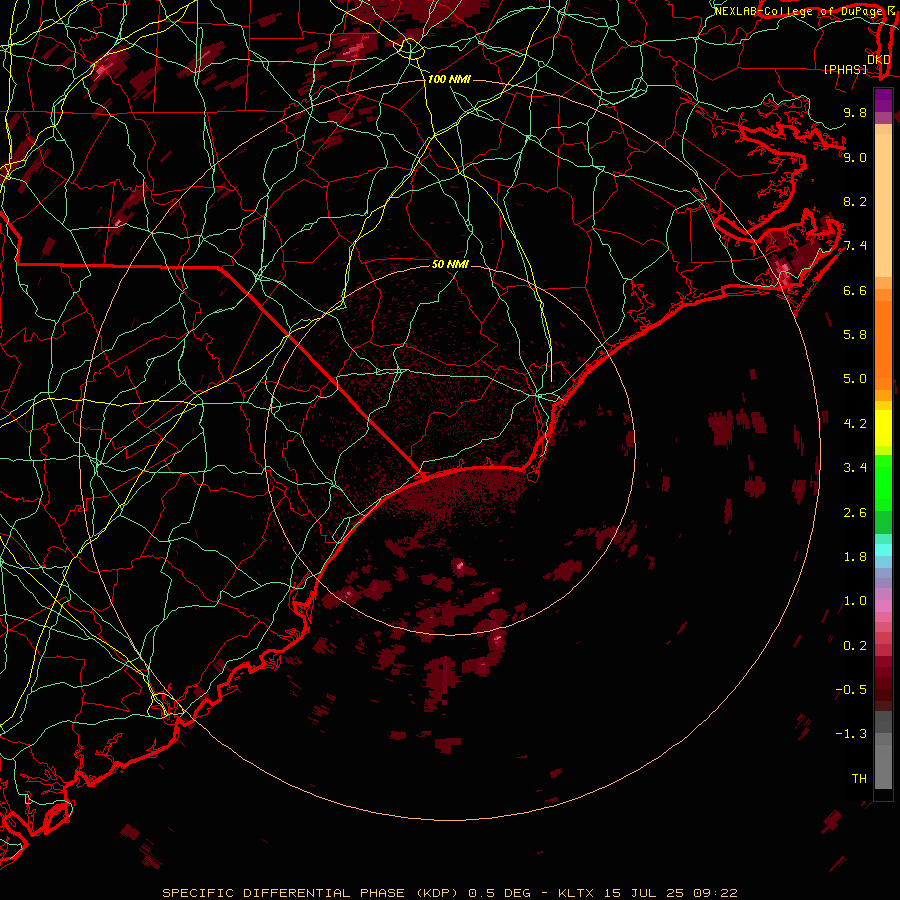
Task: Click the orange segment of the color bar
Action: tap(883, 344)
